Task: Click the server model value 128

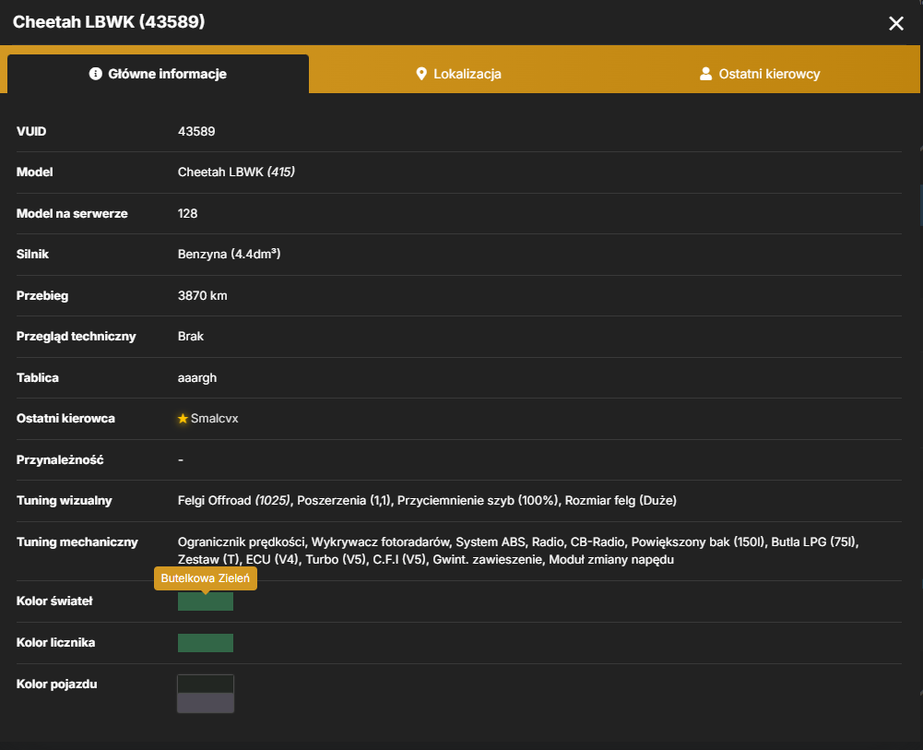Action: pyautogui.click(x=188, y=213)
